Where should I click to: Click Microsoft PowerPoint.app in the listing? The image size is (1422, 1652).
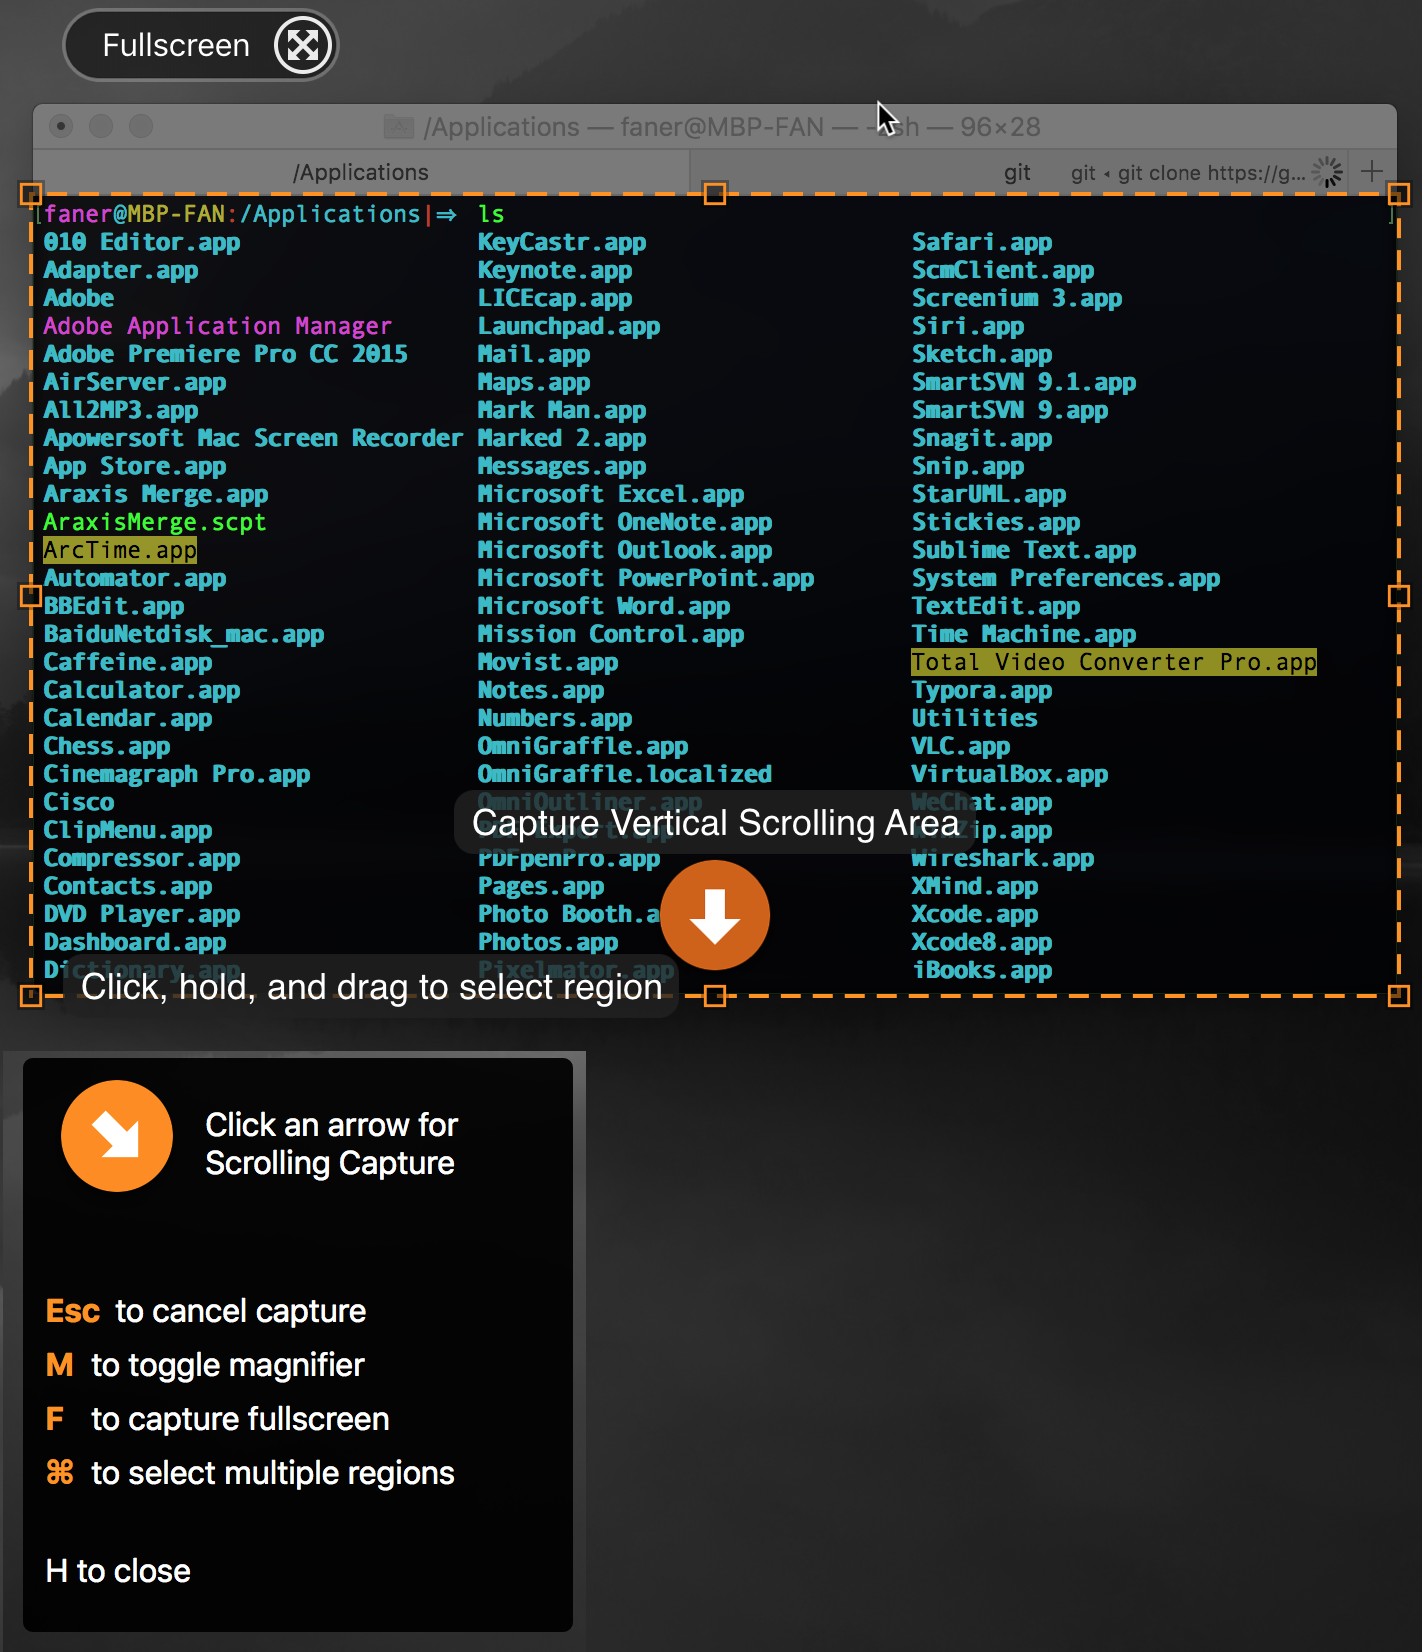tap(646, 578)
